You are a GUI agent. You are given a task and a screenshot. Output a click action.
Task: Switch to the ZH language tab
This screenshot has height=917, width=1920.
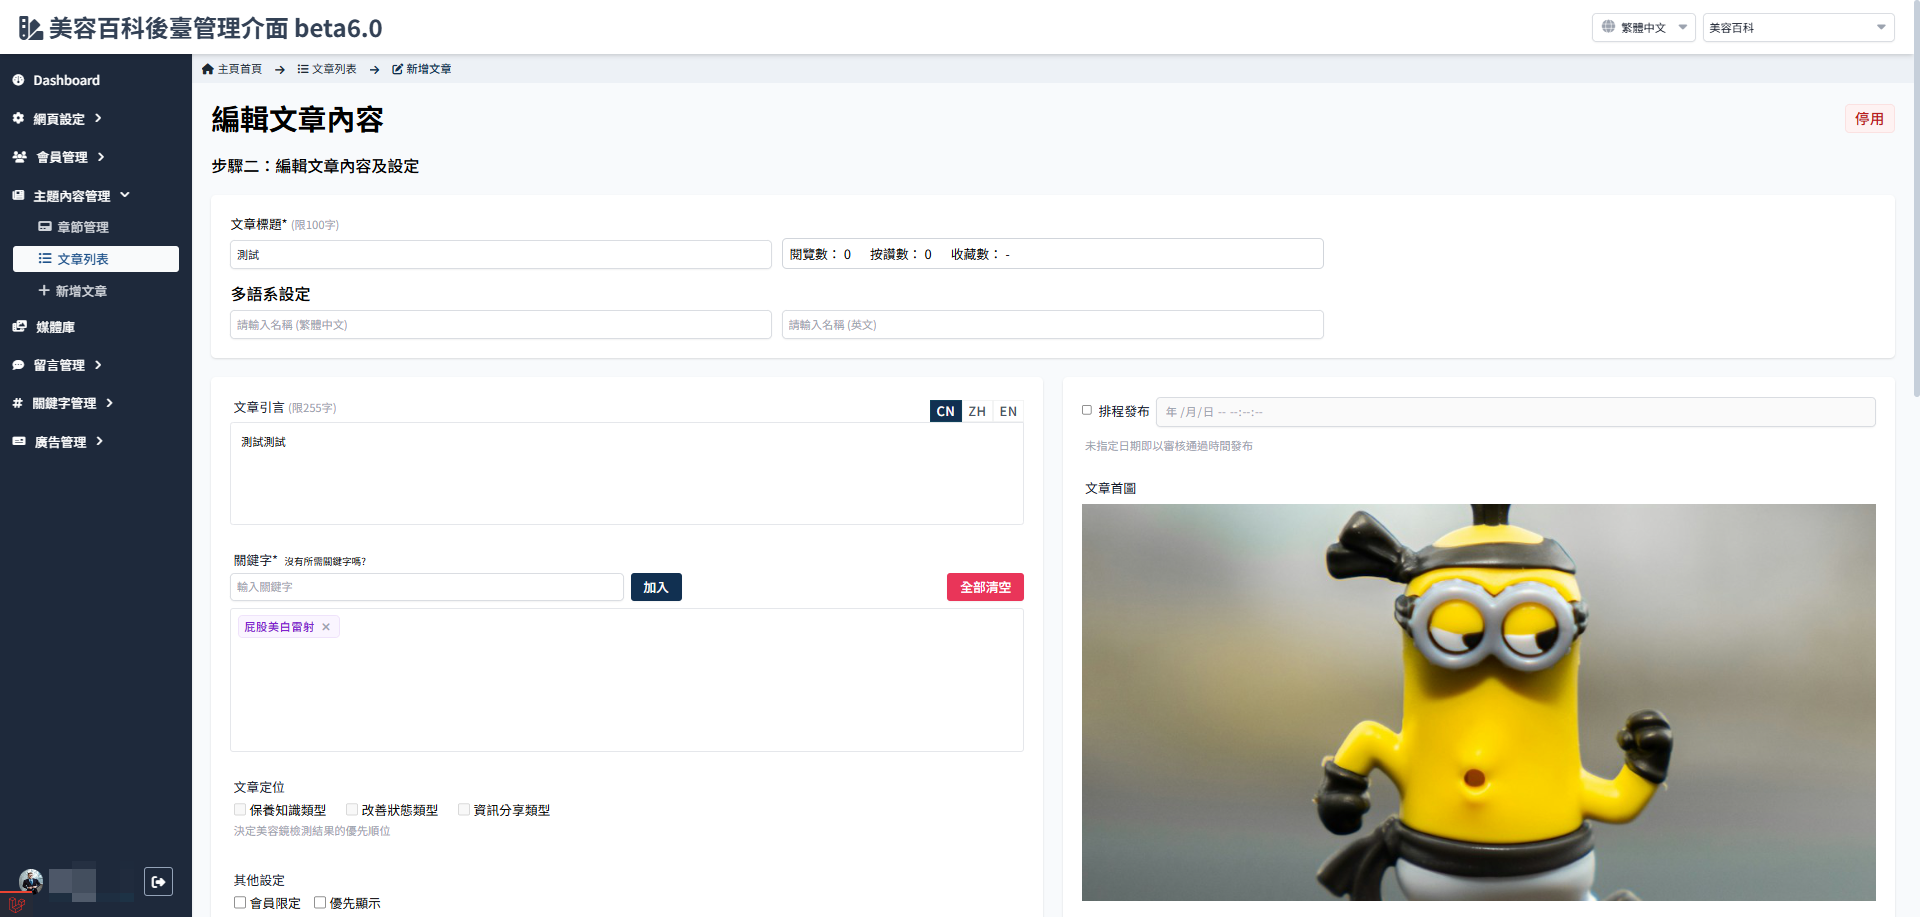click(x=977, y=411)
